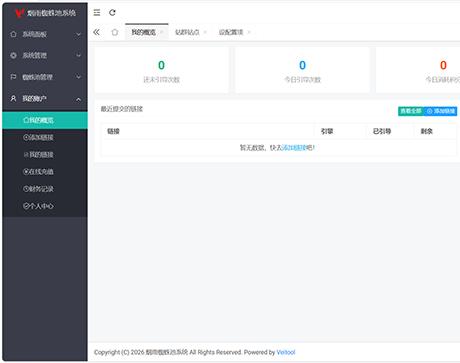Click the blue 添加链接 button
The height and width of the screenshot is (363, 460).
tap(440, 111)
